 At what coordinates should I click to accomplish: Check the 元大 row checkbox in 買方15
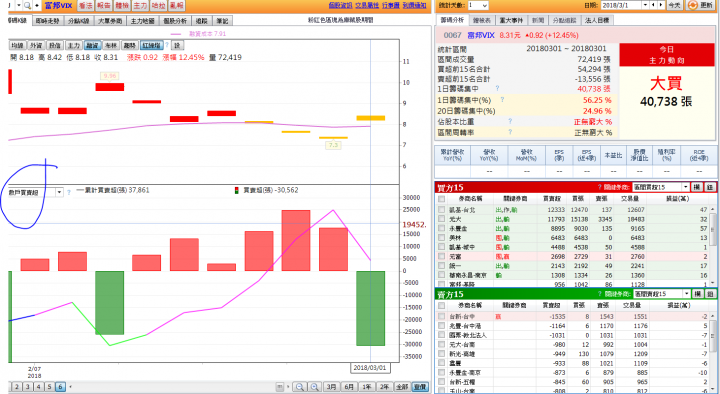pos(442,219)
